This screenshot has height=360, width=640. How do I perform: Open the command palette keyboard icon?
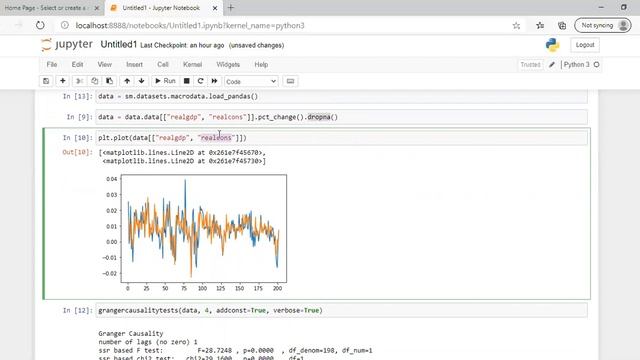pyautogui.click(x=290, y=81)
